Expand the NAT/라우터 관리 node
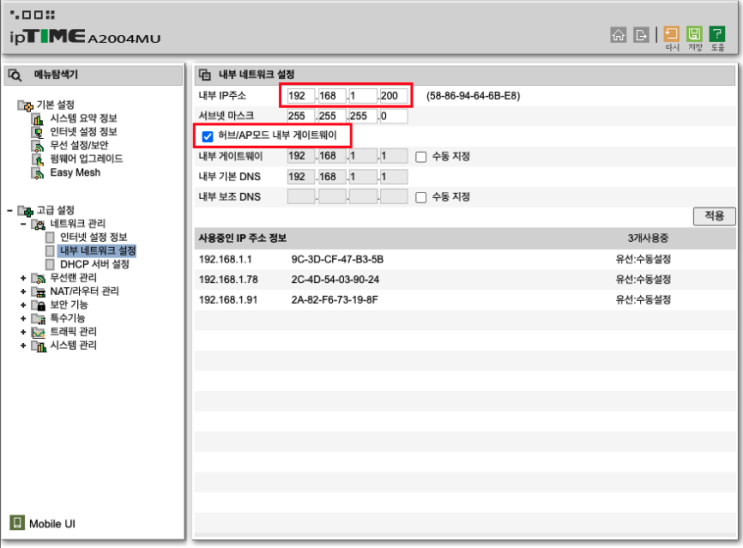Image resolution: width=743 pixels, height=548 pixels. click(23, 291)
